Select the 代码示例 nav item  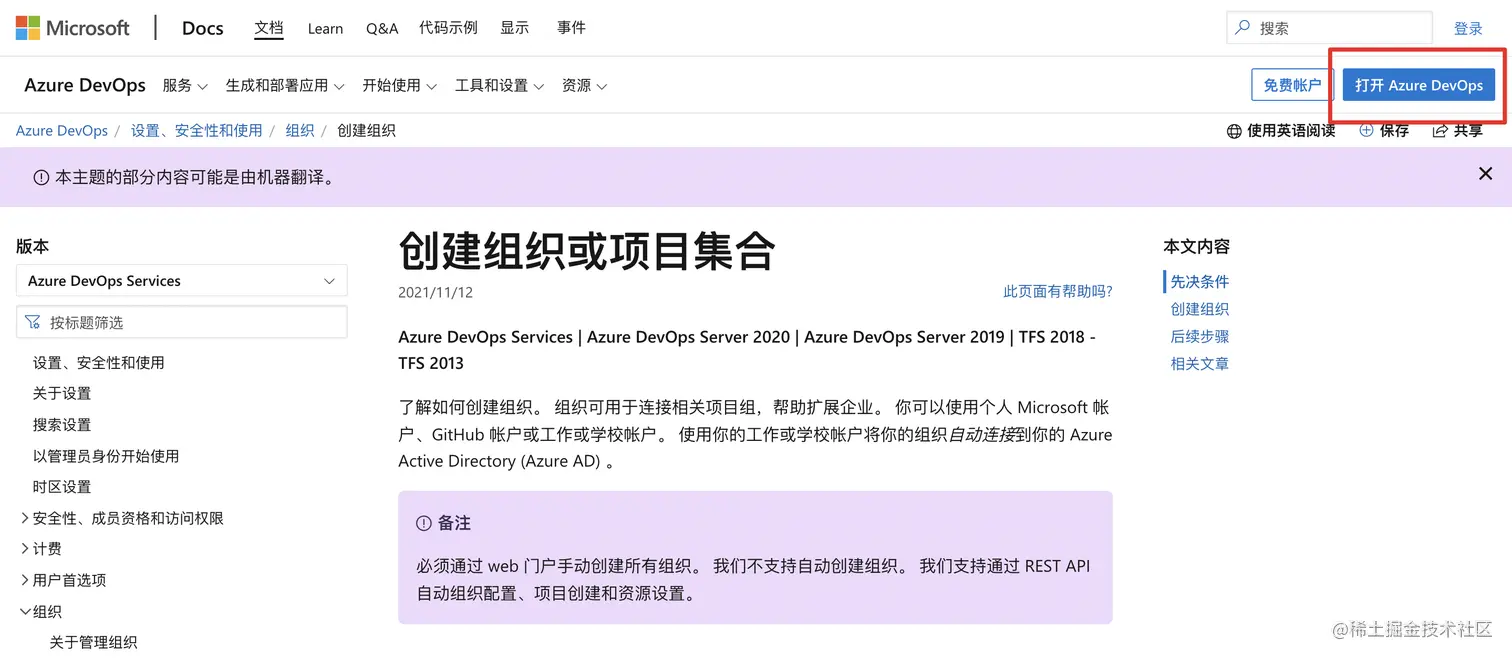[x=448, y=28]
